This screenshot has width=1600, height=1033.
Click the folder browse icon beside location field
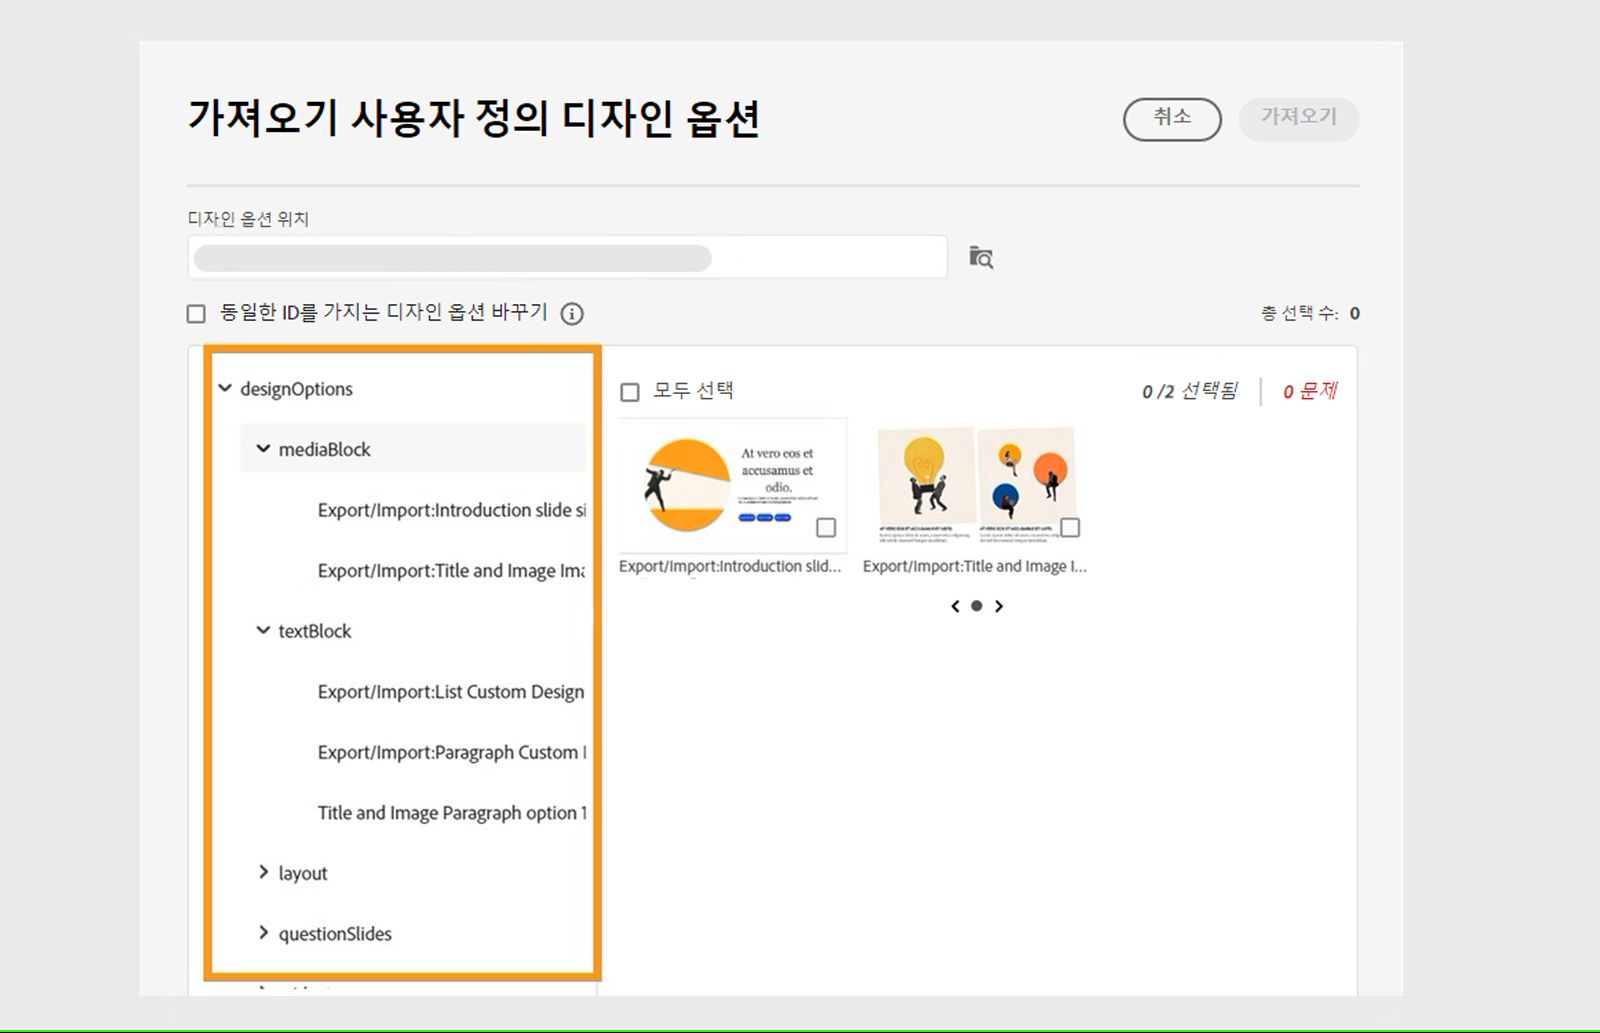tap(982, 257)
